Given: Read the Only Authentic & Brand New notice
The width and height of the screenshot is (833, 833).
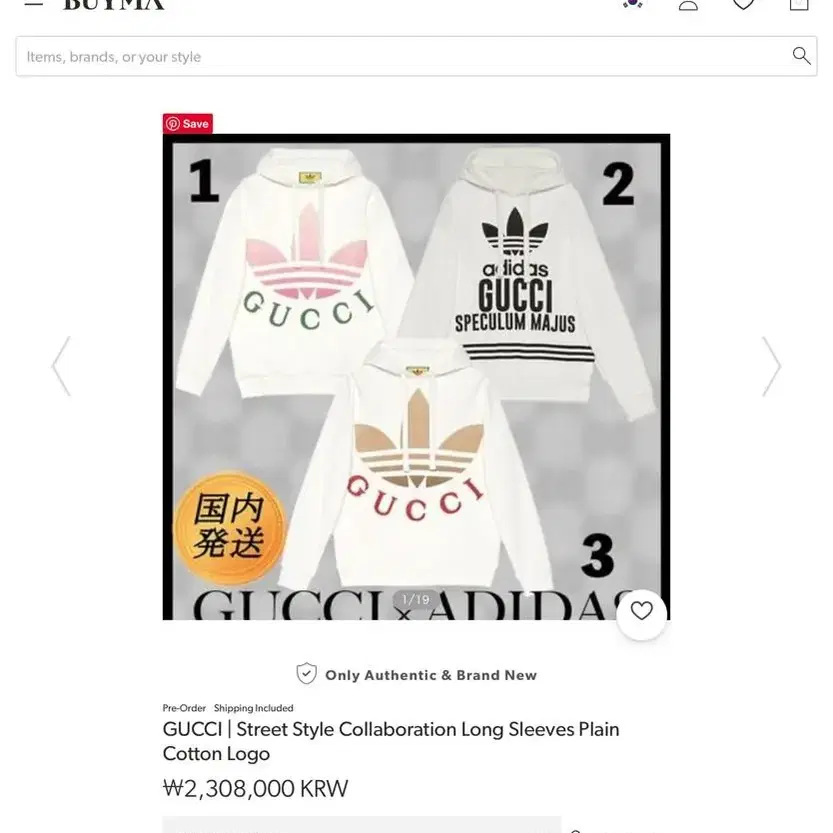Looking at the screenshot, I should pyautogui.click(x=431, y=675).
